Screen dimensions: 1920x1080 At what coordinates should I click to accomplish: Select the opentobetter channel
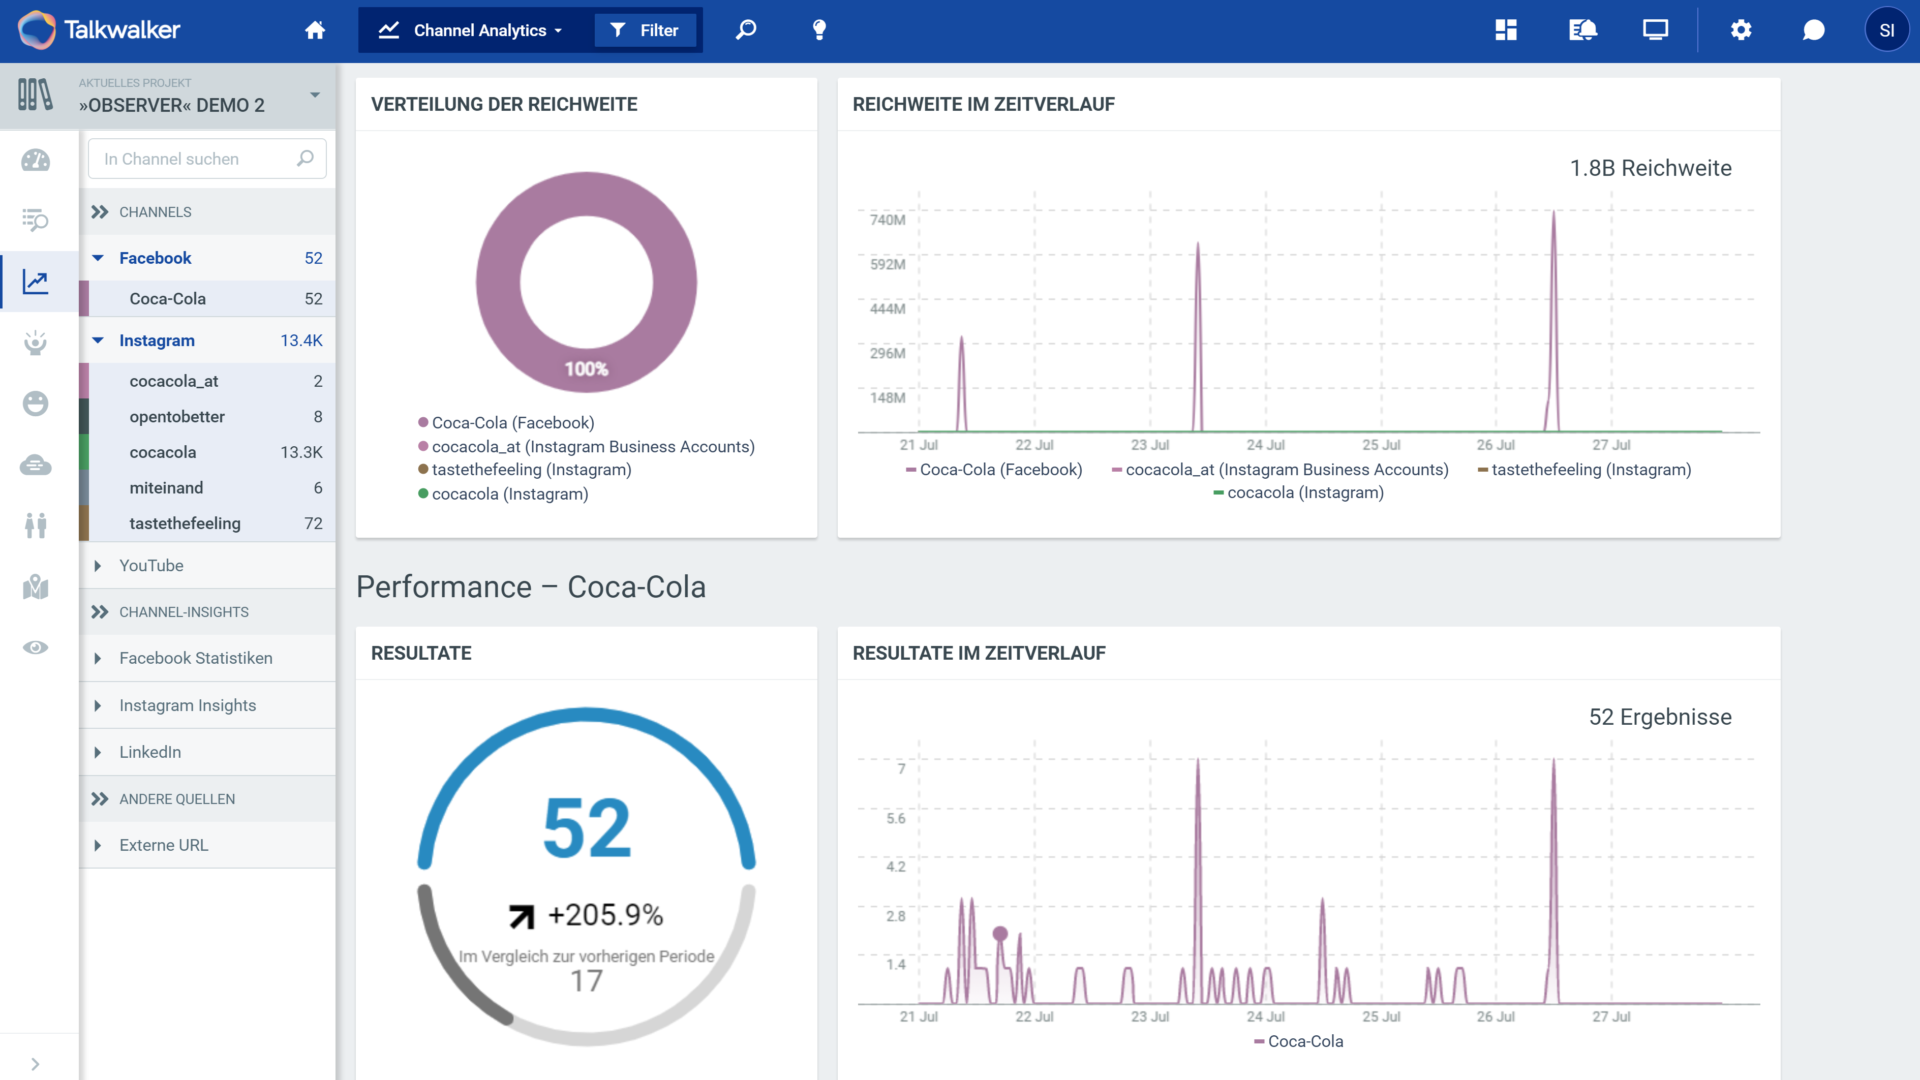(208, 417)
